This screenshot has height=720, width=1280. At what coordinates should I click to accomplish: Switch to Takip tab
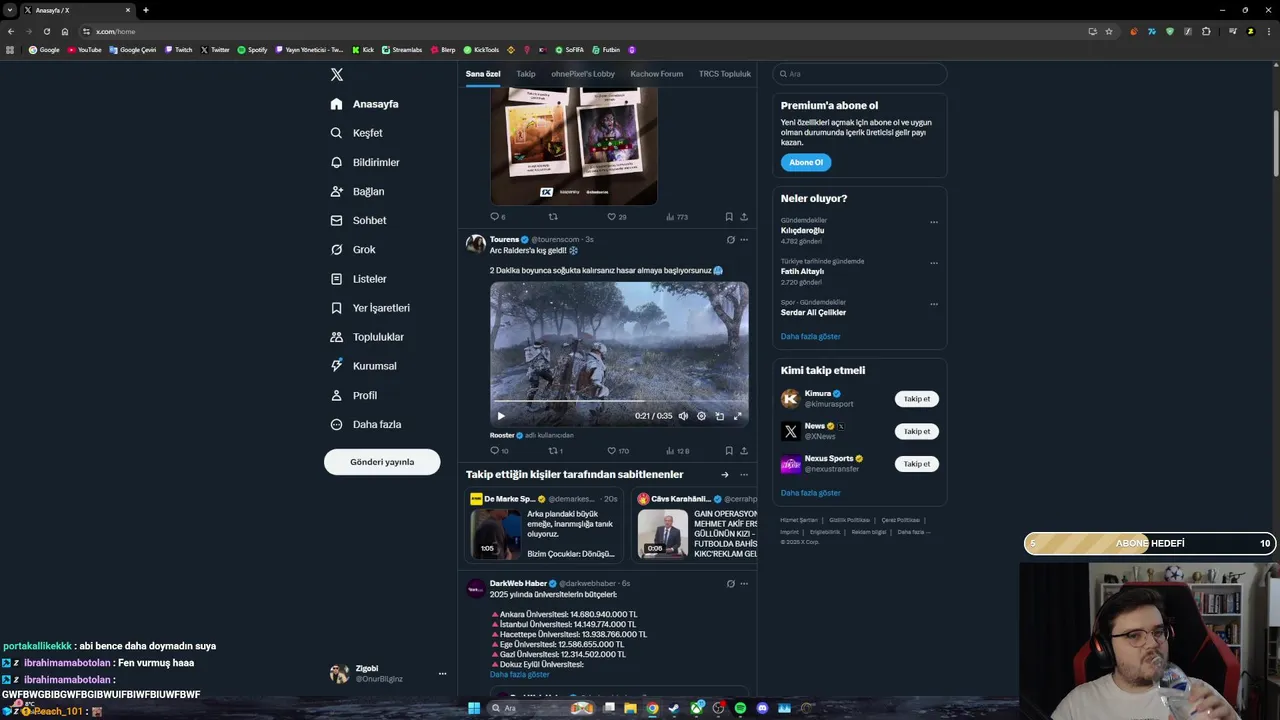526,74
